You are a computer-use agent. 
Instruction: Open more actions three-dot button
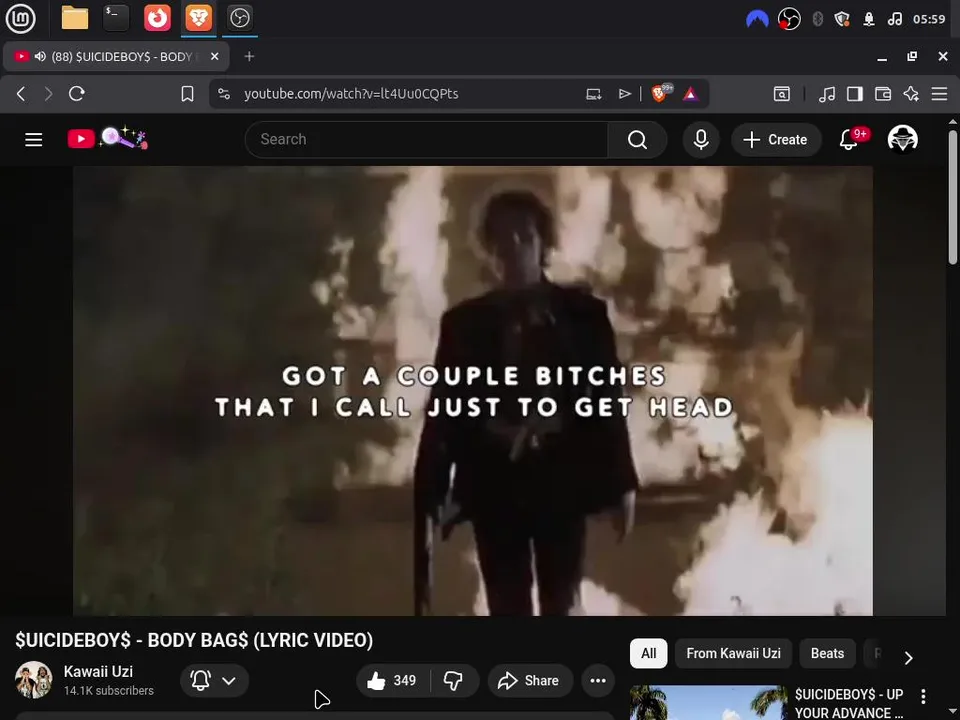598,680
